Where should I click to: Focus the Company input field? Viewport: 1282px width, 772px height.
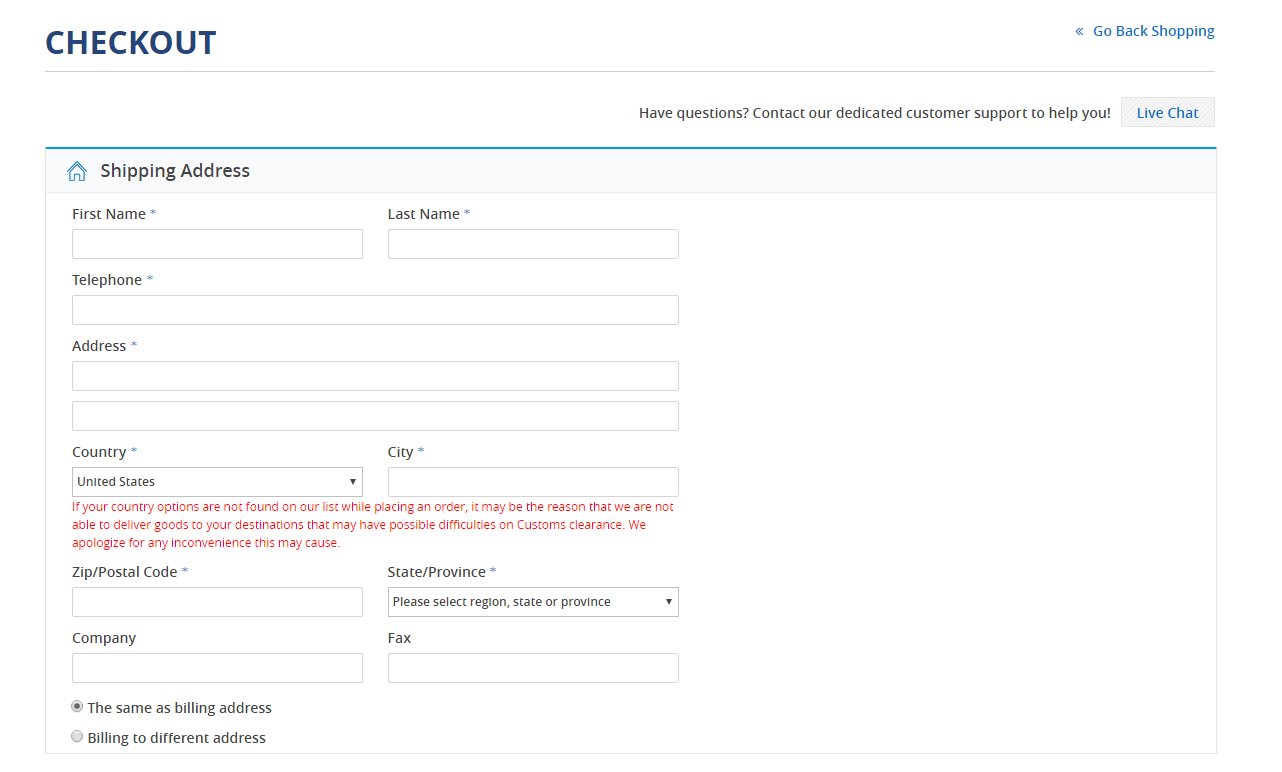[x=217, y=668]
